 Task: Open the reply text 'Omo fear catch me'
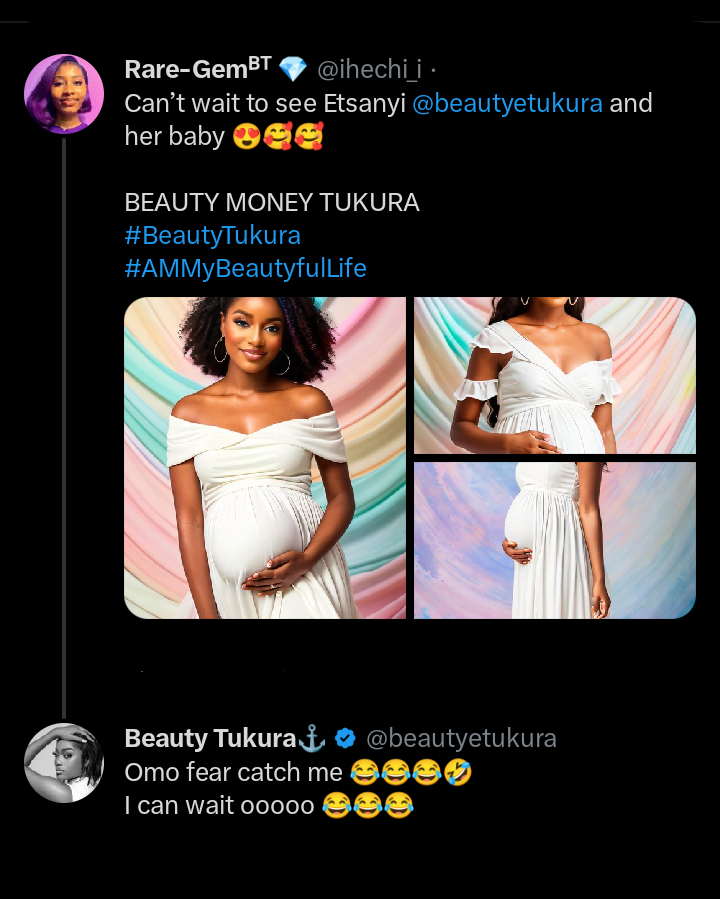pos(236,772)
